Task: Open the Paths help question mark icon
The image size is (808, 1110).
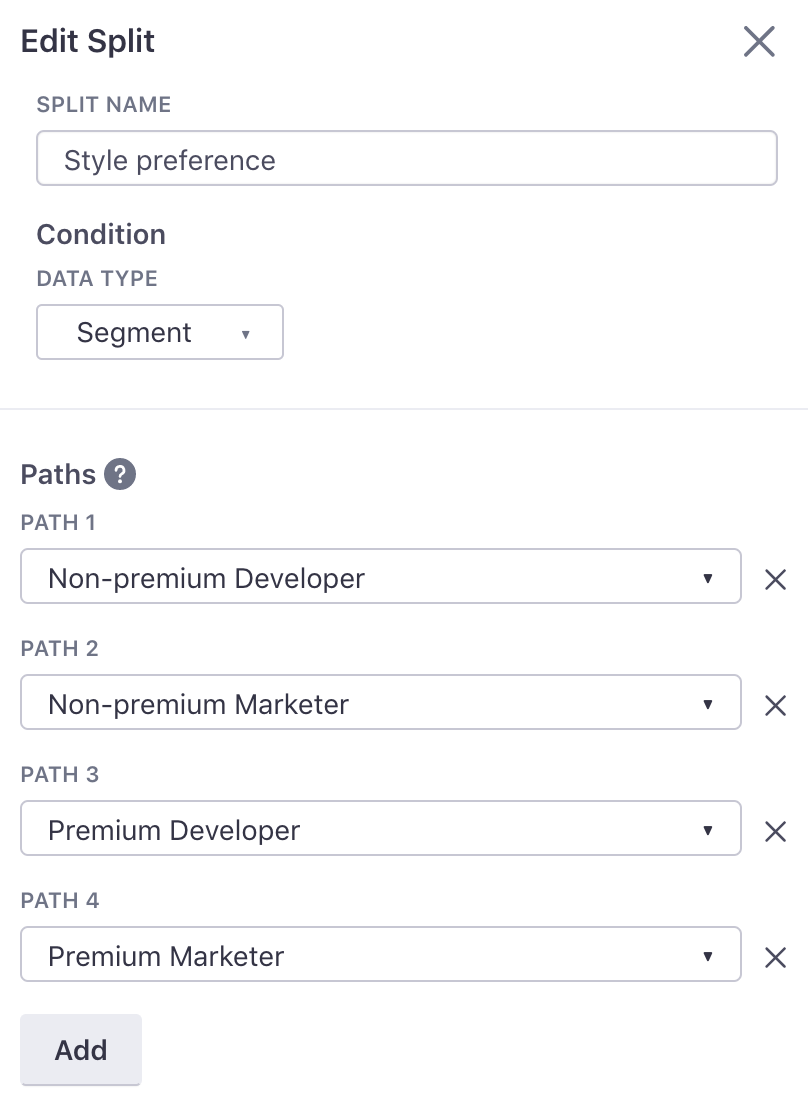Action: click(x=120, y=474)
